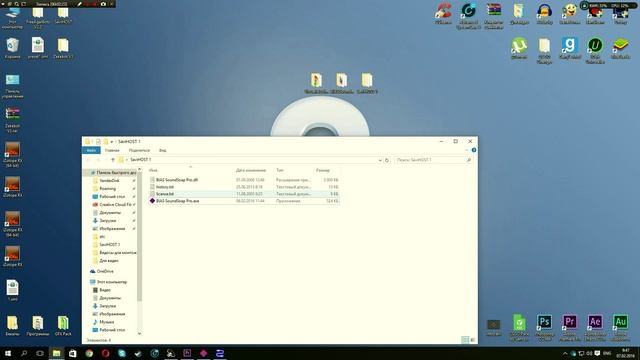Open the Вид ribbon tab
Image resolution: width=640 pixels, height=360 pixels.
coord(162,150)
